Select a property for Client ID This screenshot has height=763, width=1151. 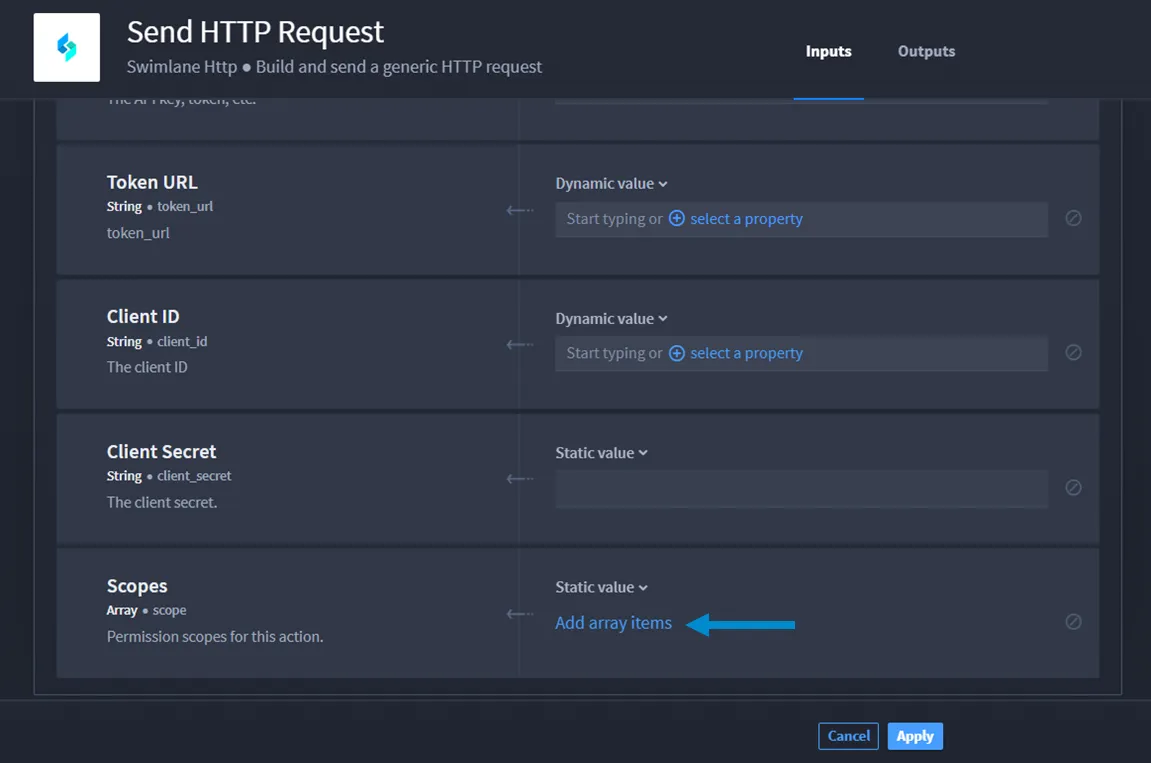[x=746, y=353]
